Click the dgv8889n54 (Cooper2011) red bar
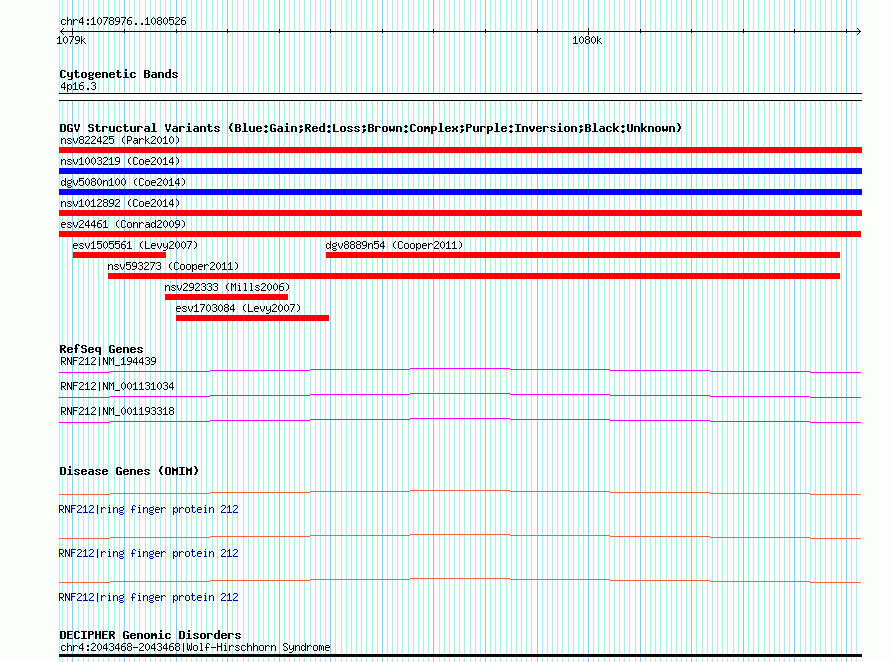 (583, 255)
